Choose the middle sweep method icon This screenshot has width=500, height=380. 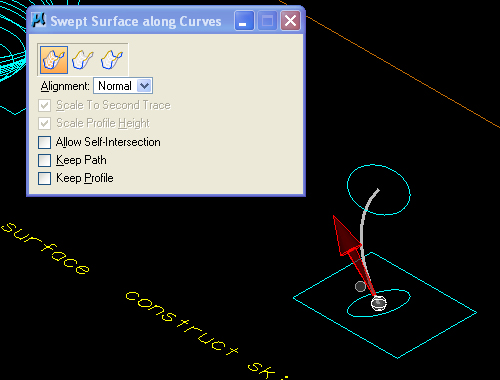(x=83, y=60)
